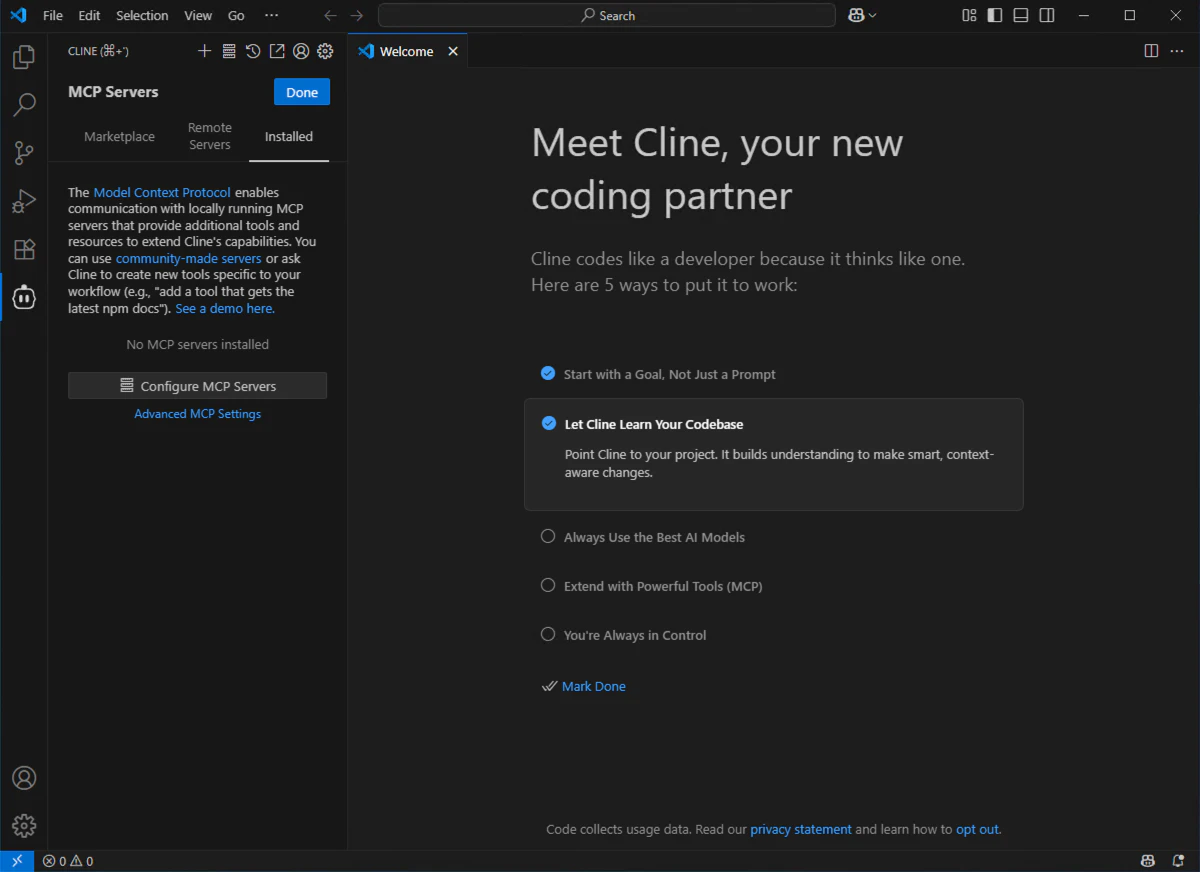
Task: Open Cline settings gear icon
Action: (325, 51)
